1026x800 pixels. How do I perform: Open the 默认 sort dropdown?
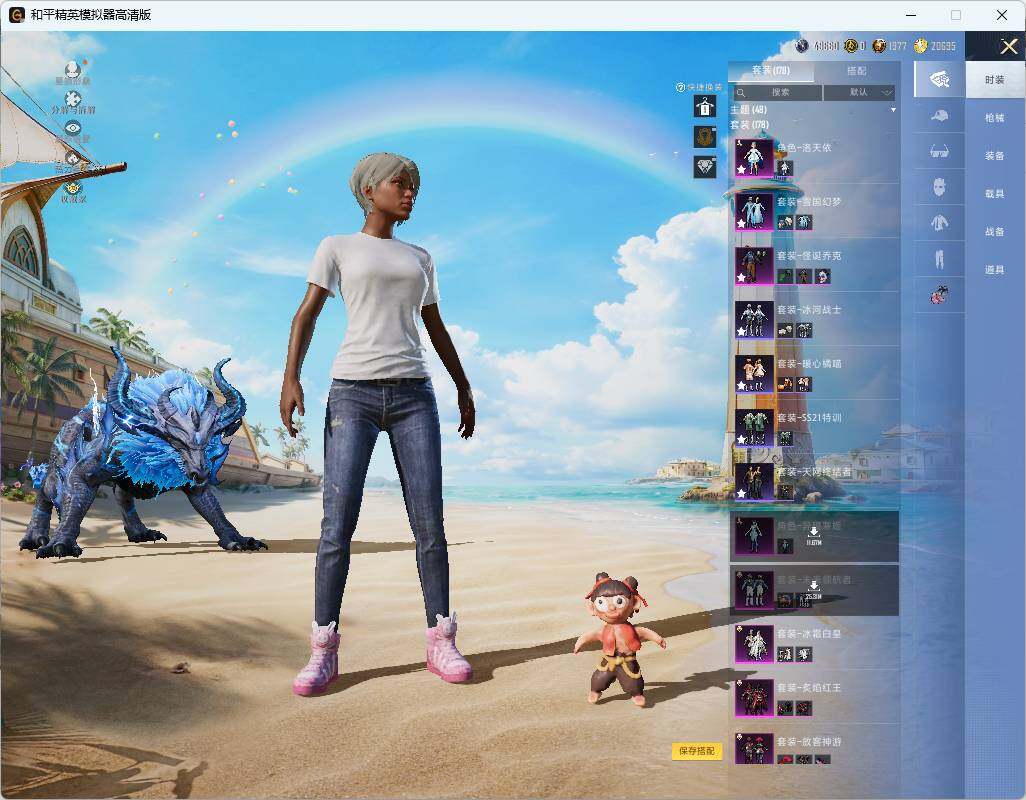coord(859,92)
